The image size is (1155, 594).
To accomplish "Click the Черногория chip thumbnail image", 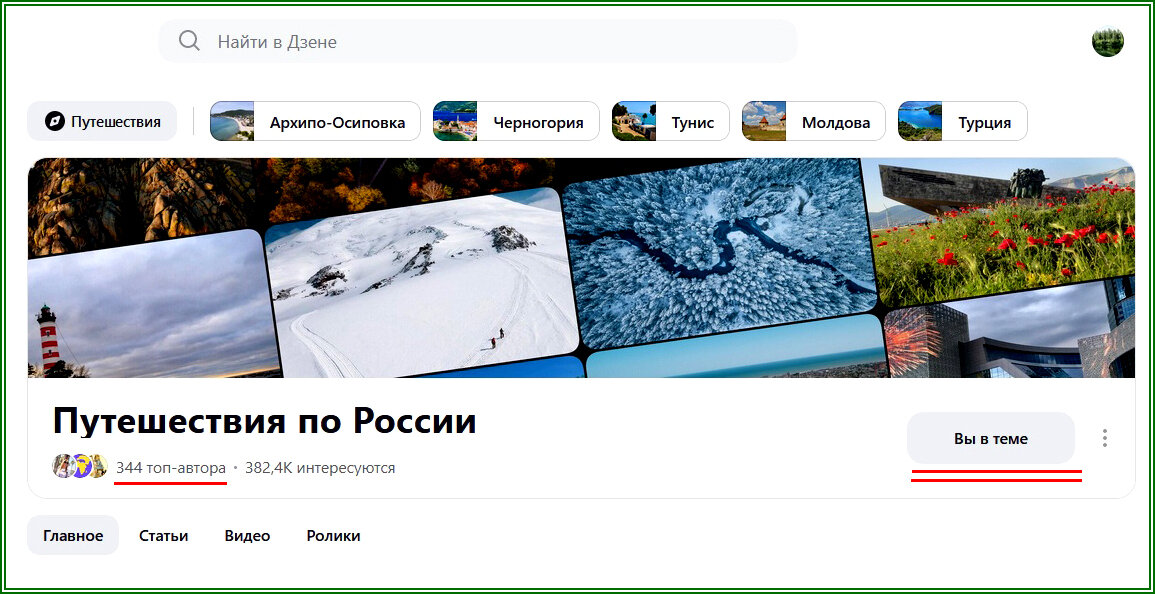I will click(455, 120).
